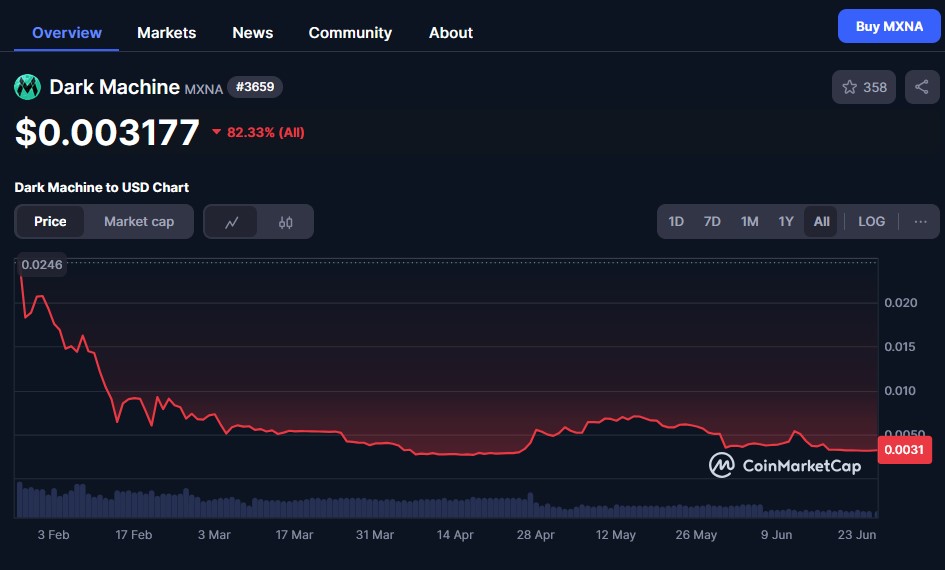Set chart range to All
Screen dimensions: 945x570
click(821, 222)
